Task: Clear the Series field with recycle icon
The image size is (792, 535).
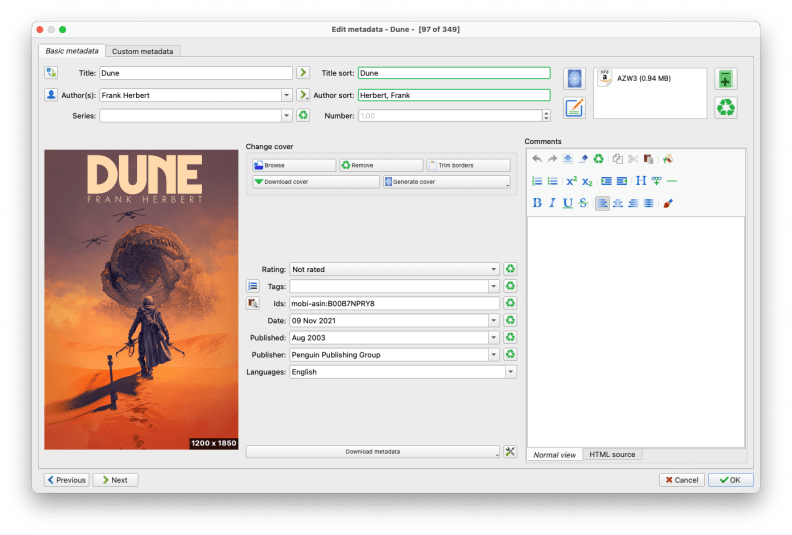Action: (303, 116)
